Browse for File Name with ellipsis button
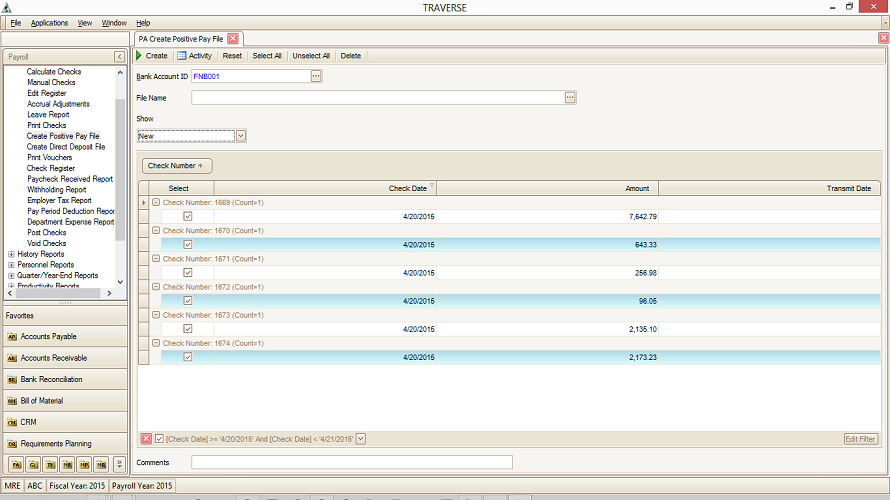Screen dimensions: 890x500 (x=570, y=98)
